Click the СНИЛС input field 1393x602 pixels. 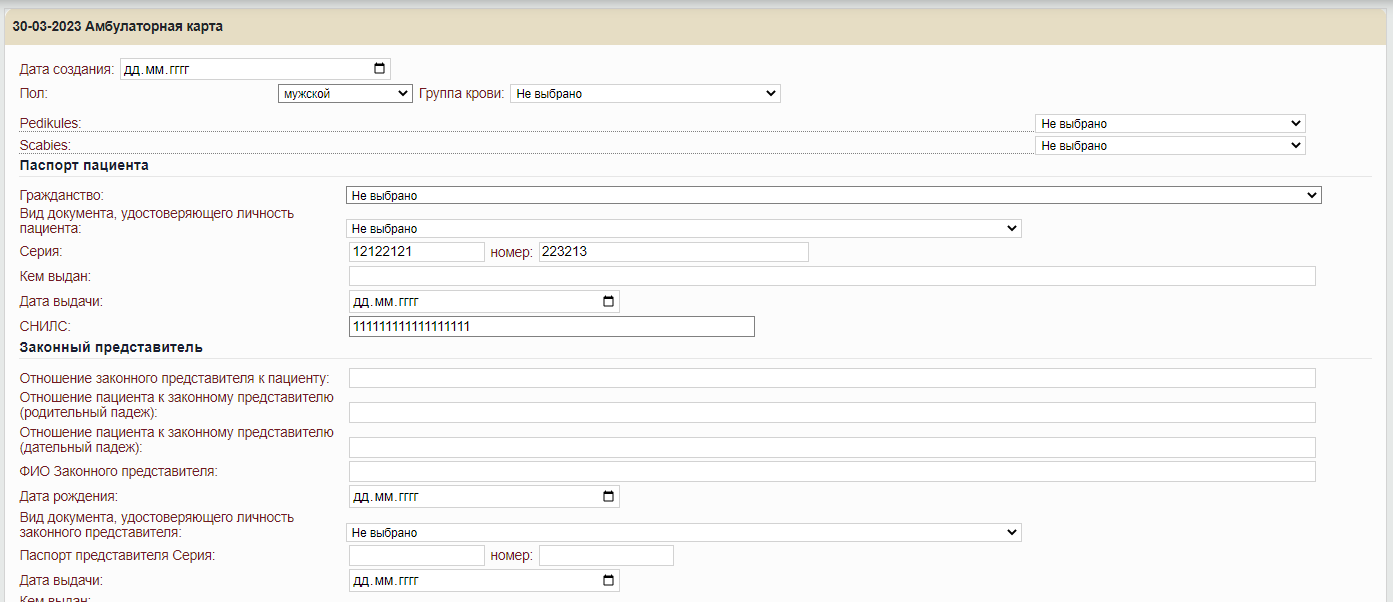551,327
